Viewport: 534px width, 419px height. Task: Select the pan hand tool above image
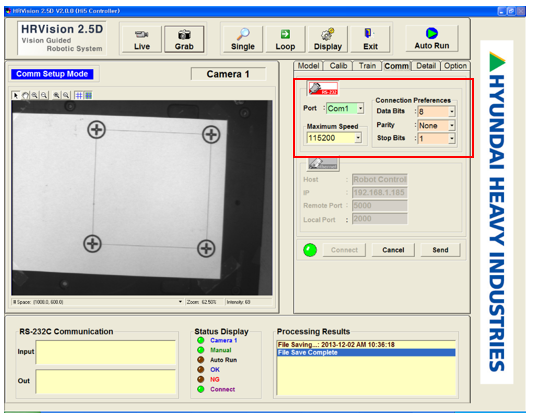[x=26, y=95]
